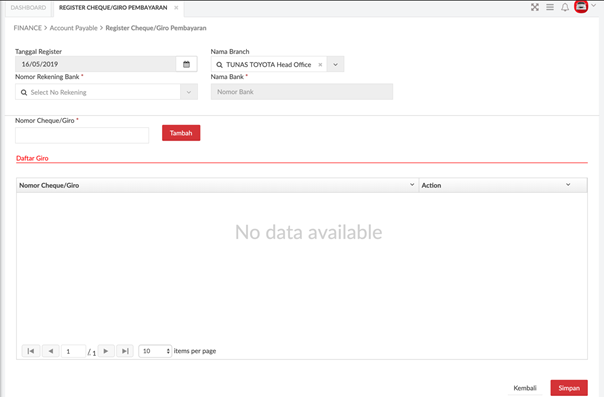Viewport: 604px width, 397px height.
Task: Click the search icon in Nama Branch
Action: 219,65
